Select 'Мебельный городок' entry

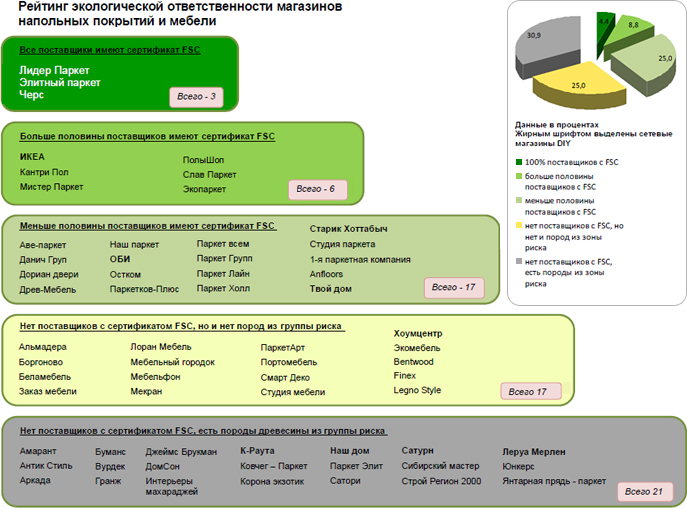click(x=173, y=362)
